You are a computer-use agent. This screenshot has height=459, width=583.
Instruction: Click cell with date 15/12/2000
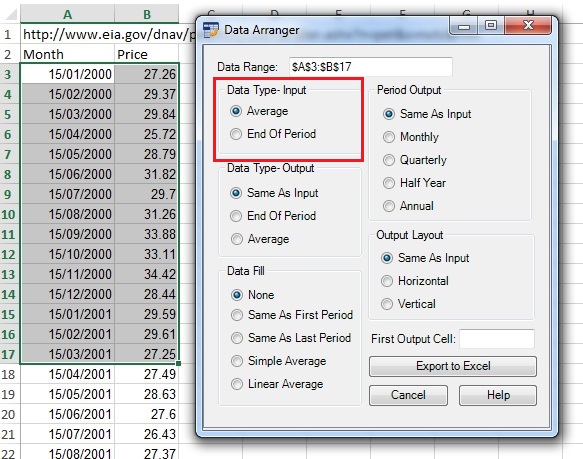pyautogui.click(x=67, y=295)
